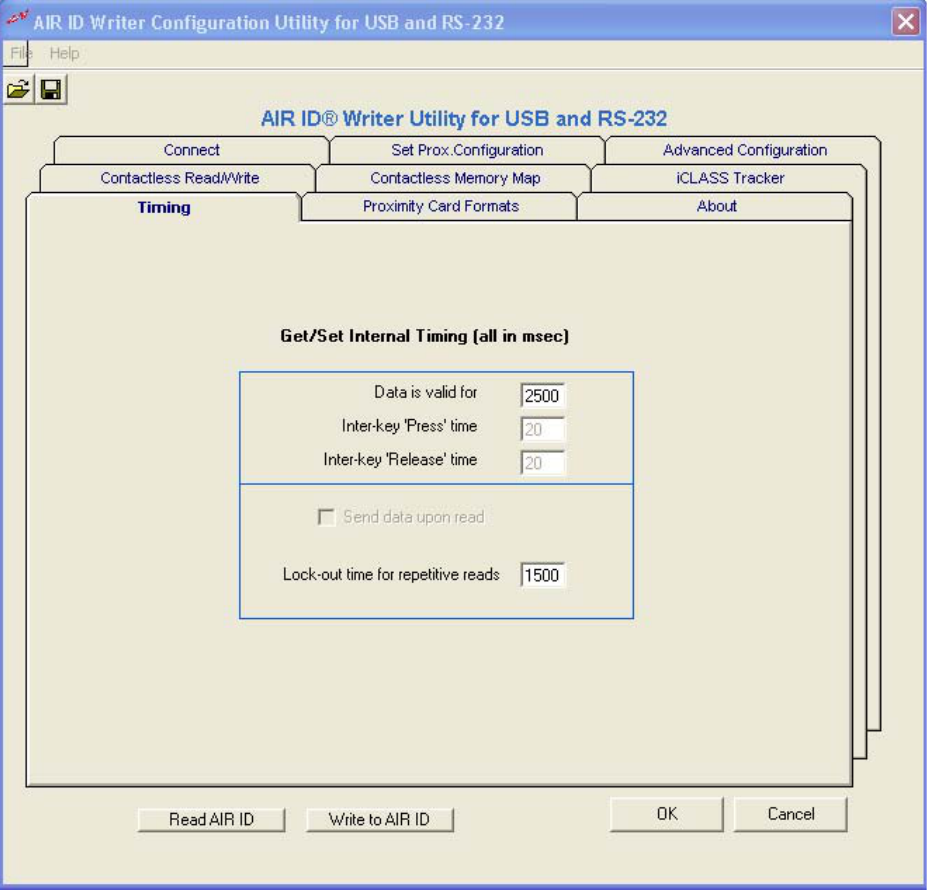The height and width of the screenshot is (890, 927).
Task: Click the Lock-out time for repetitive reads field
Action: [x=542, y=574]
